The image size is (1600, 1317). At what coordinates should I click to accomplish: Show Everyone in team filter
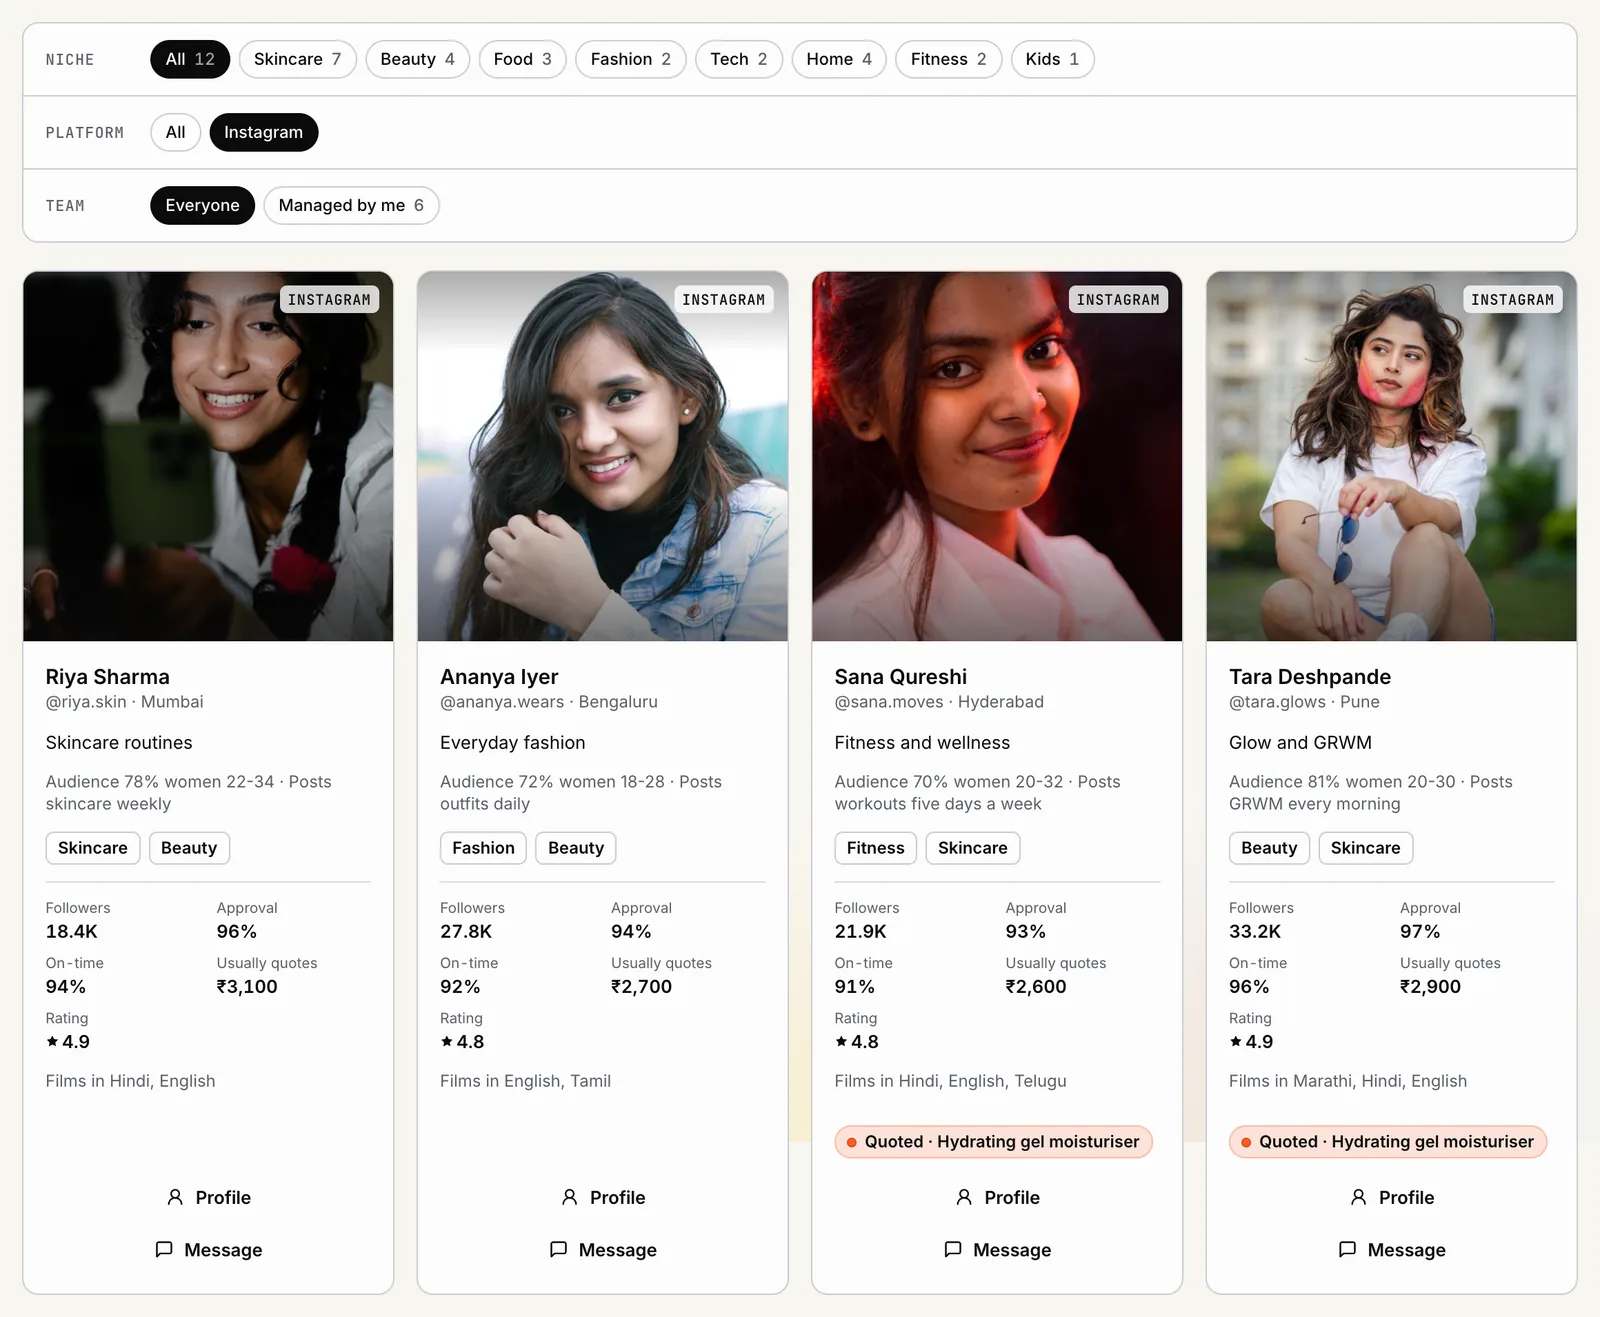pyautogui.click(x=202, y=205)
